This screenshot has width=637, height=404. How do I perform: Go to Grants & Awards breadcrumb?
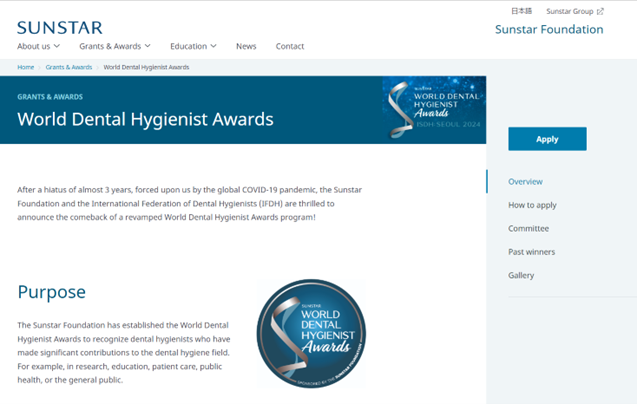69,67
